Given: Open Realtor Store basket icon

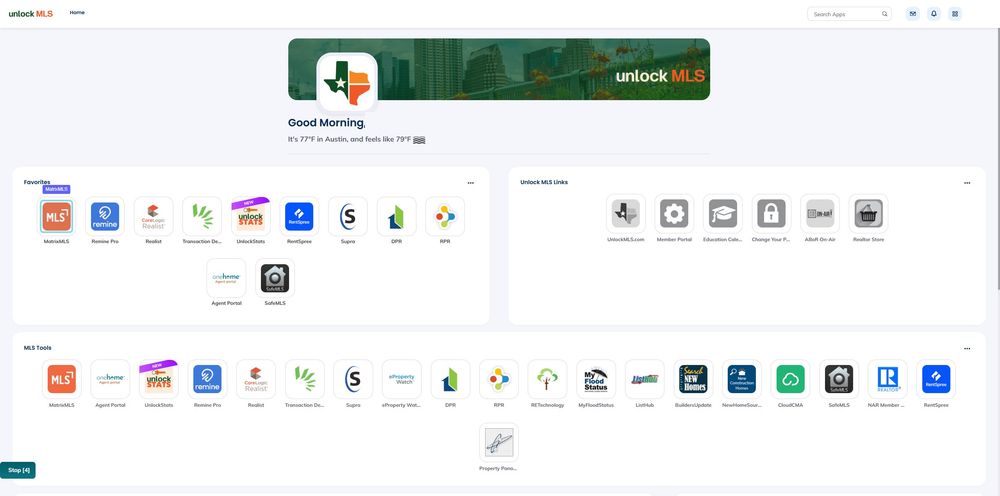Looking at the screenshot, I should pos(869,214).
